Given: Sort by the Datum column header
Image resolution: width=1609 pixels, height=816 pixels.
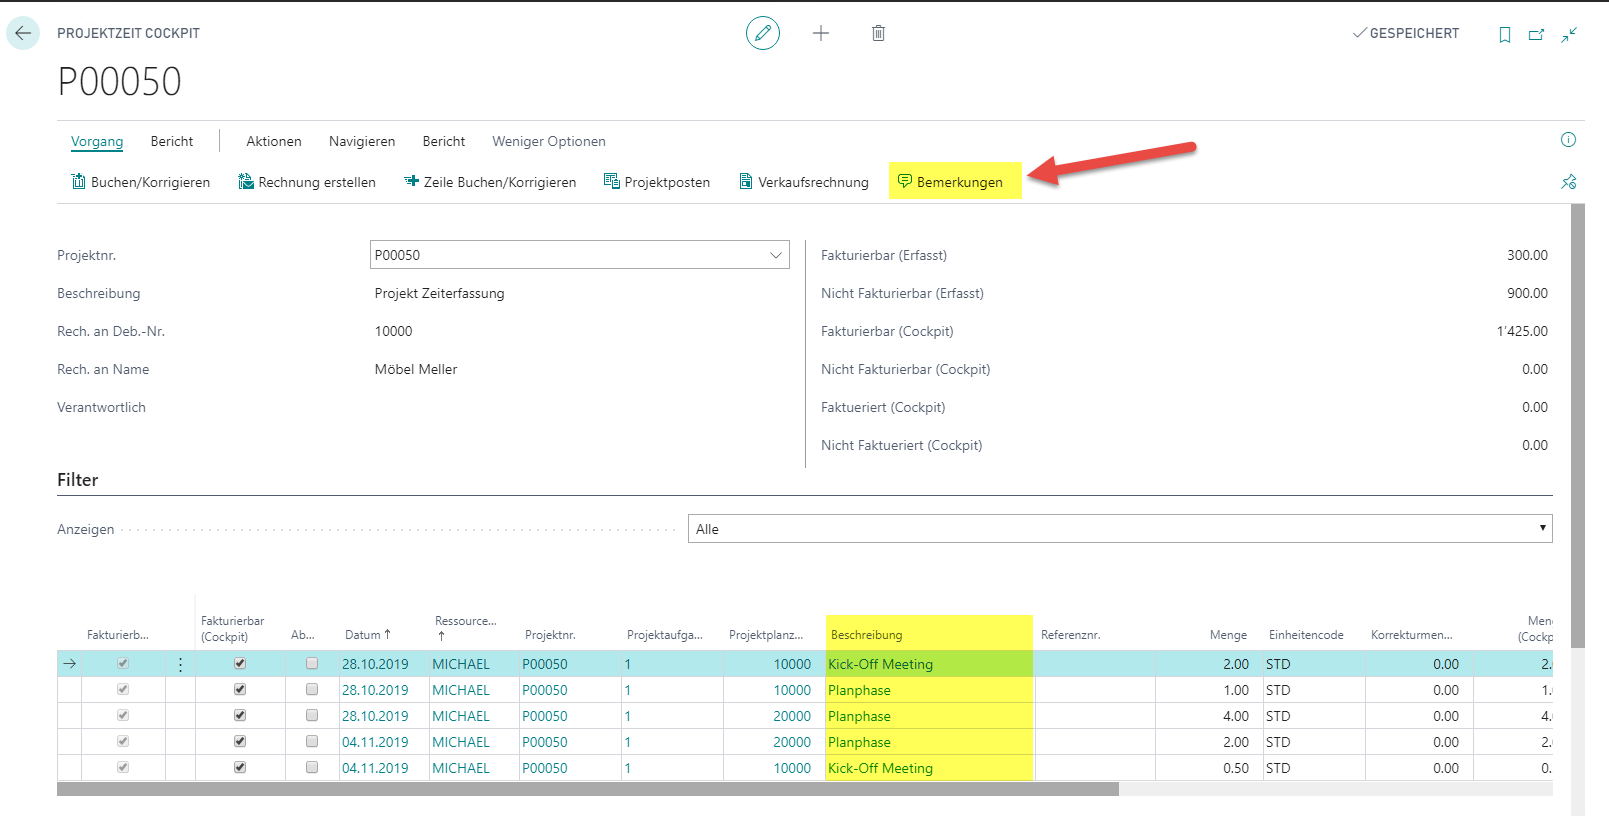Looking at the screenshot, I should click(x=368, y=635).
